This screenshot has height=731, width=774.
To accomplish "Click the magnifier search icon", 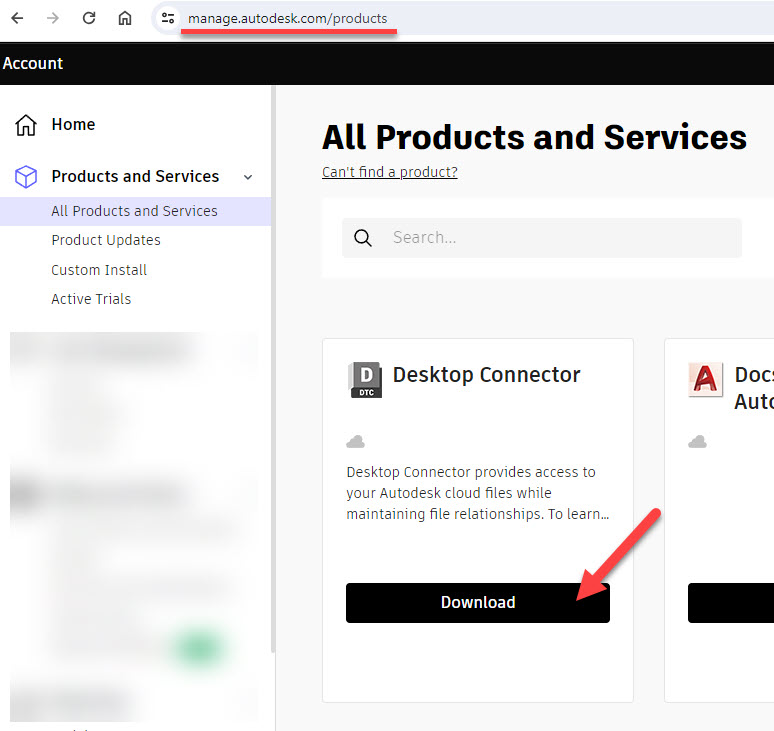I will [363, 238].
